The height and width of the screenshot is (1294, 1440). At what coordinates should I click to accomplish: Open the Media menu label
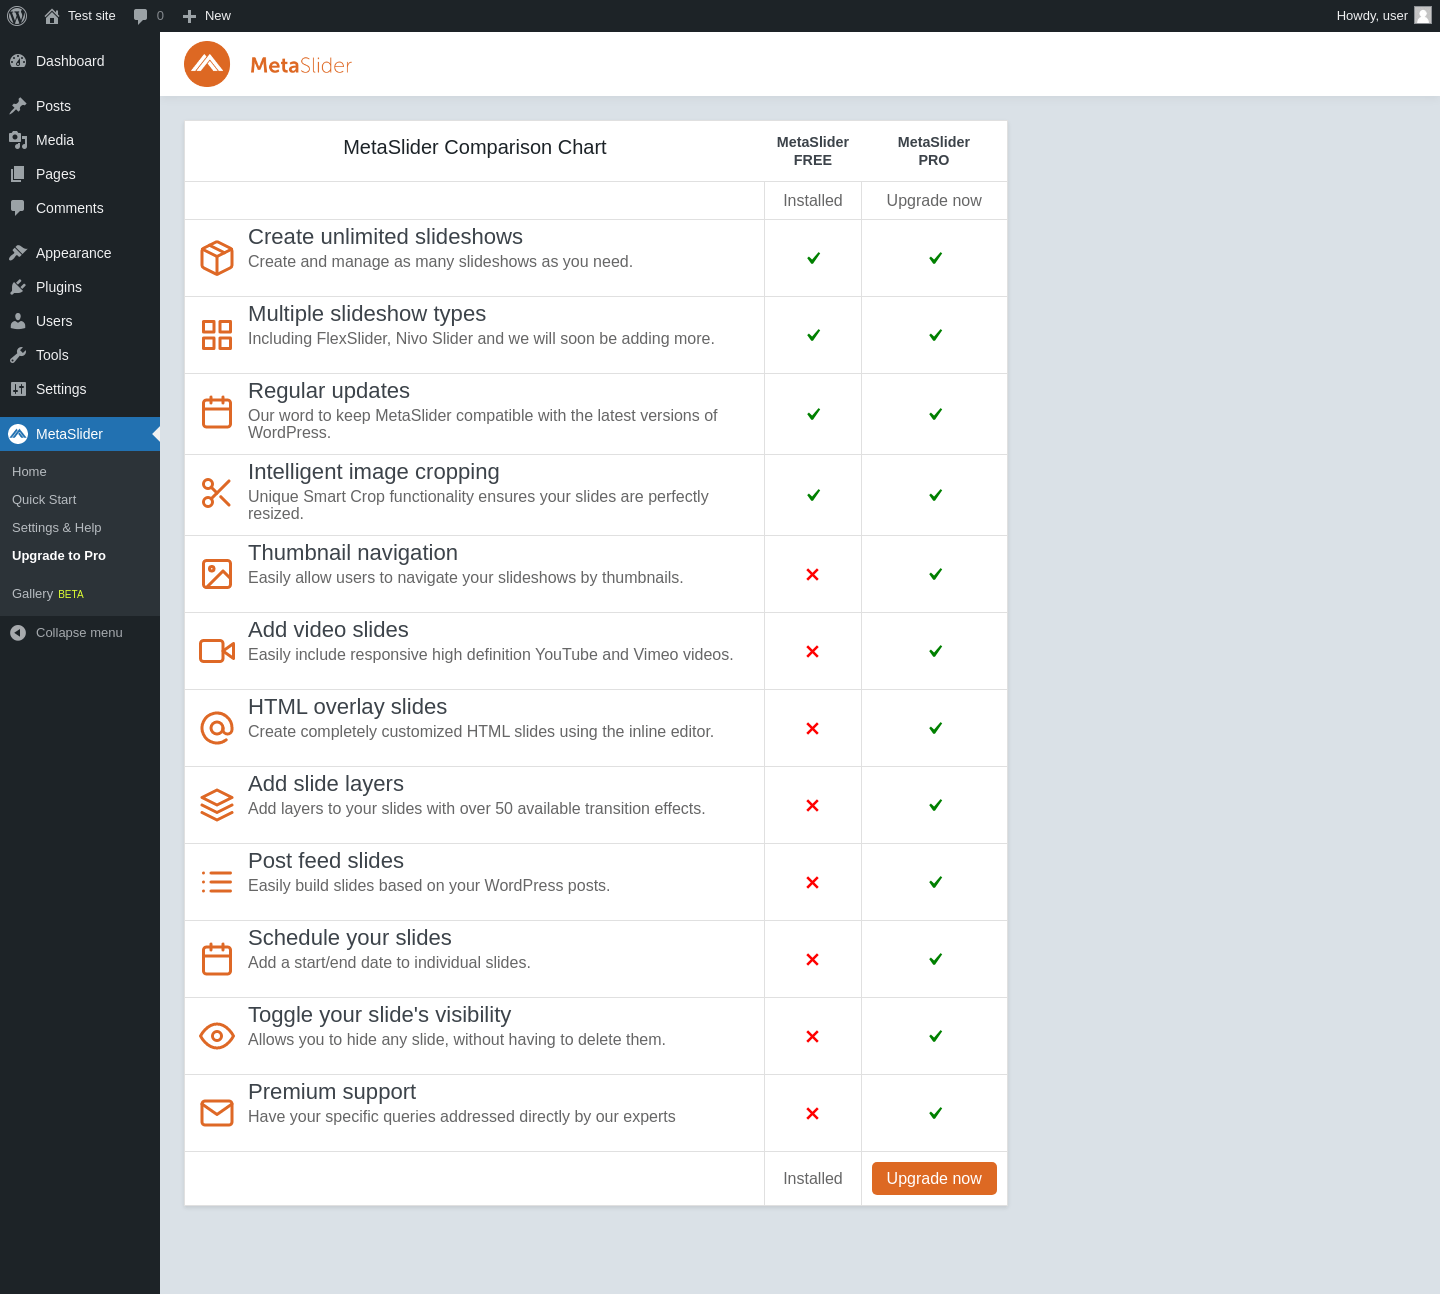(x=55, y=140)
